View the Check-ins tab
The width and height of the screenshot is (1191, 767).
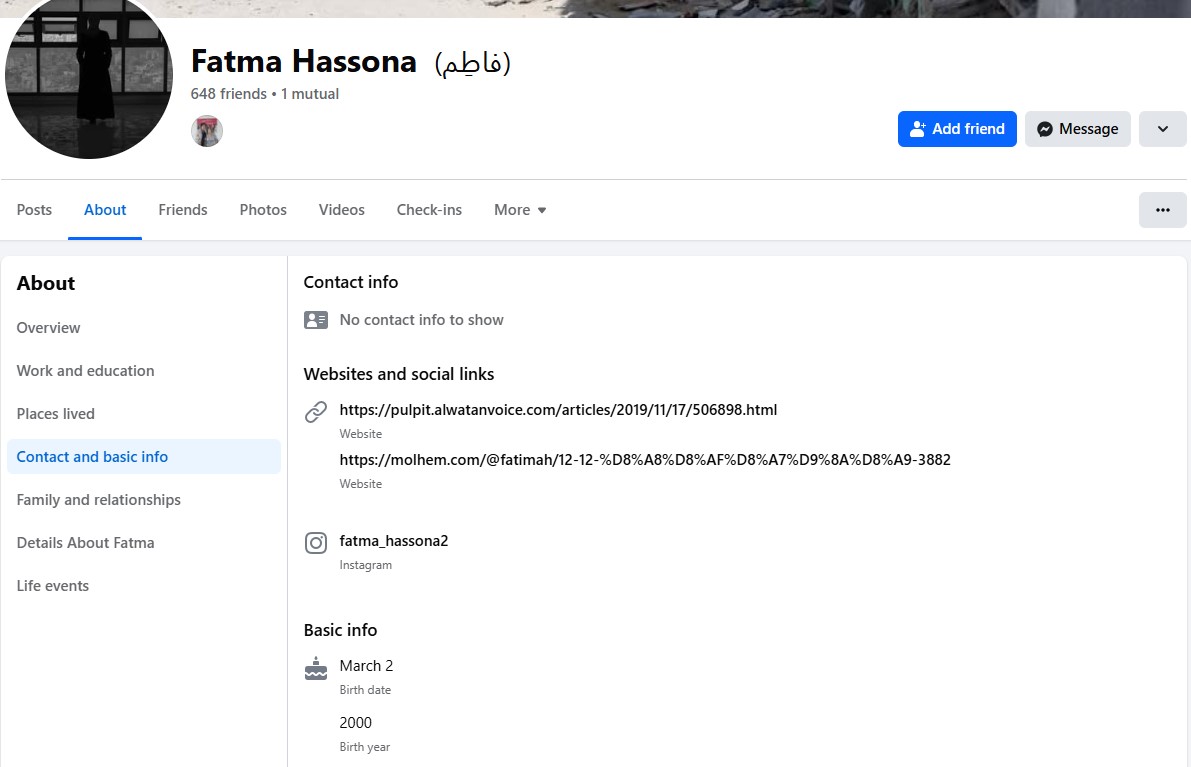click(429, 210)
